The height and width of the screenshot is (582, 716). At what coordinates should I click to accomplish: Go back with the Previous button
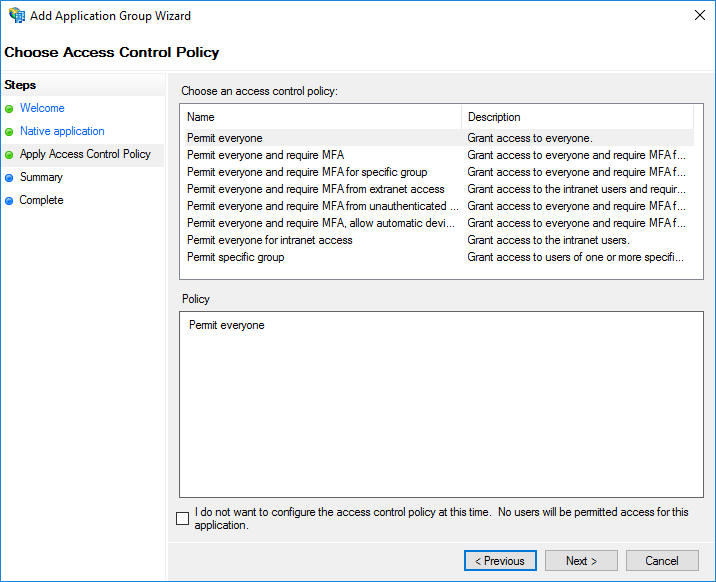tap(500, 561)
